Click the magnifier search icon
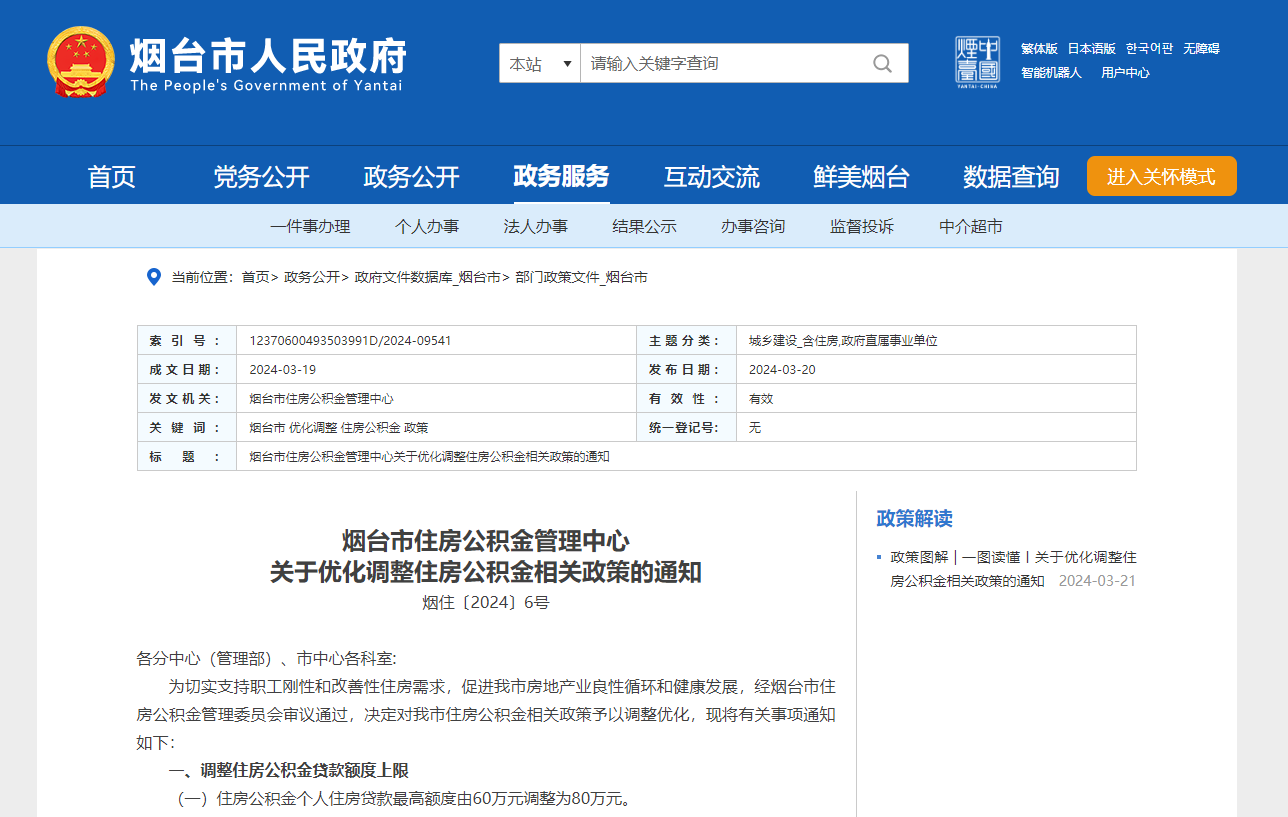Image resolution: width=1288 pixels, height=817 pixels. (x=882, y=64)
